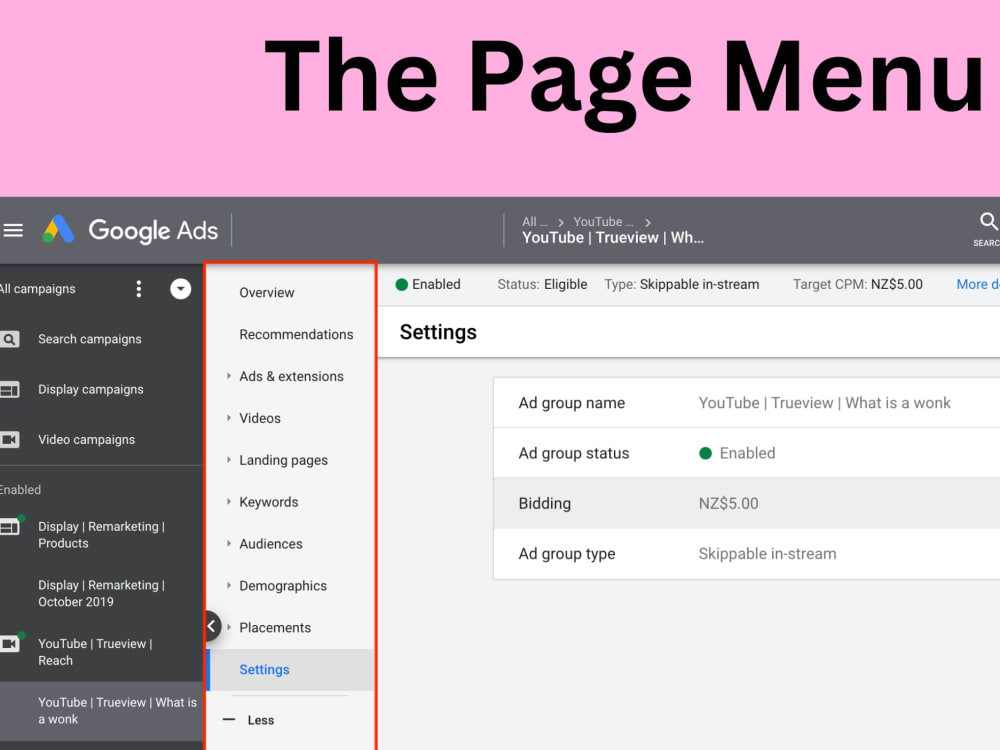This screenshot has height=750, width=1000.
Task: Select Search campaigns in the sidebar
Action: (x=89, y=339)
